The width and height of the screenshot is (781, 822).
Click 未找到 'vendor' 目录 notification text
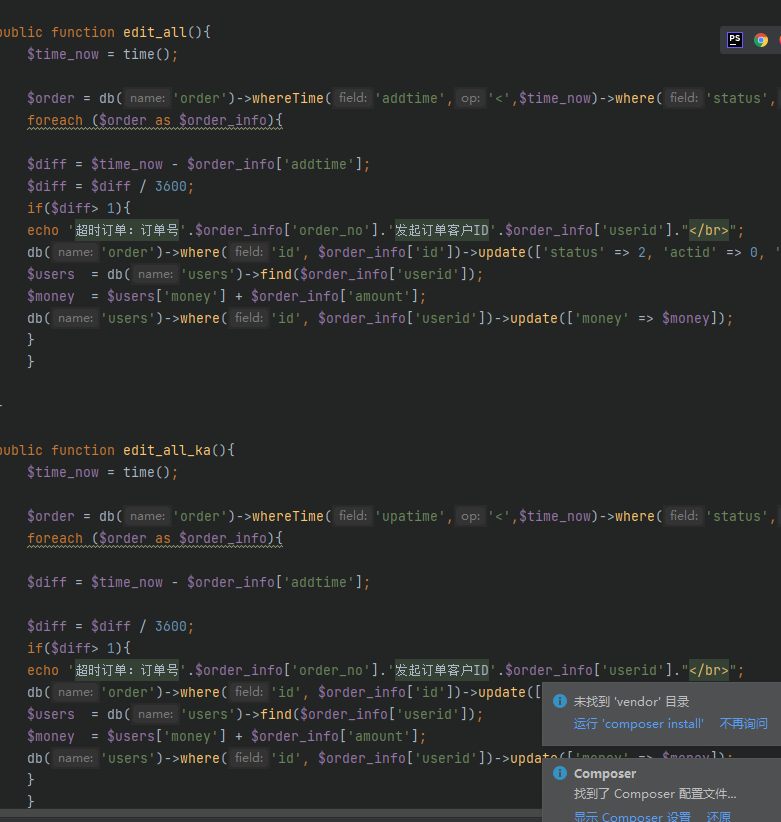631,701
